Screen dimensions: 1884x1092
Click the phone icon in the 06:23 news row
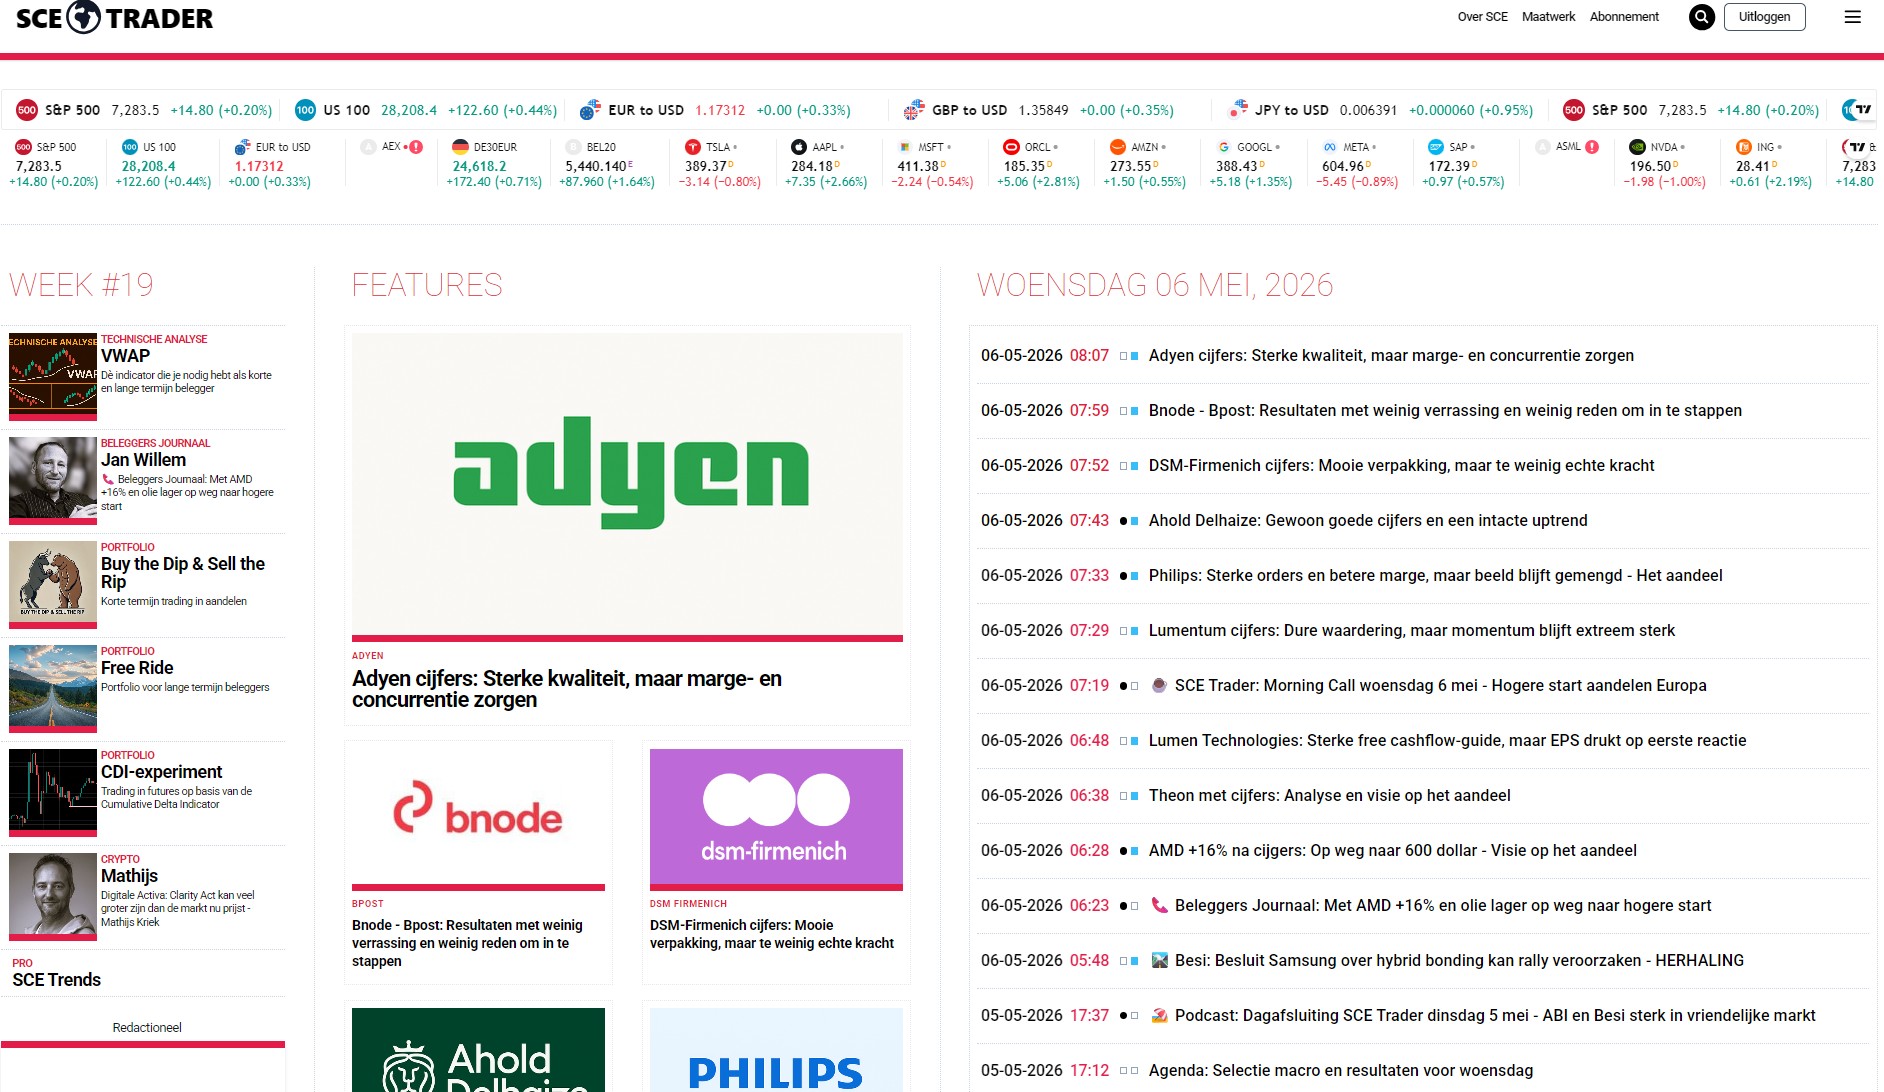pyautogui.click(x=1159, y=905)
